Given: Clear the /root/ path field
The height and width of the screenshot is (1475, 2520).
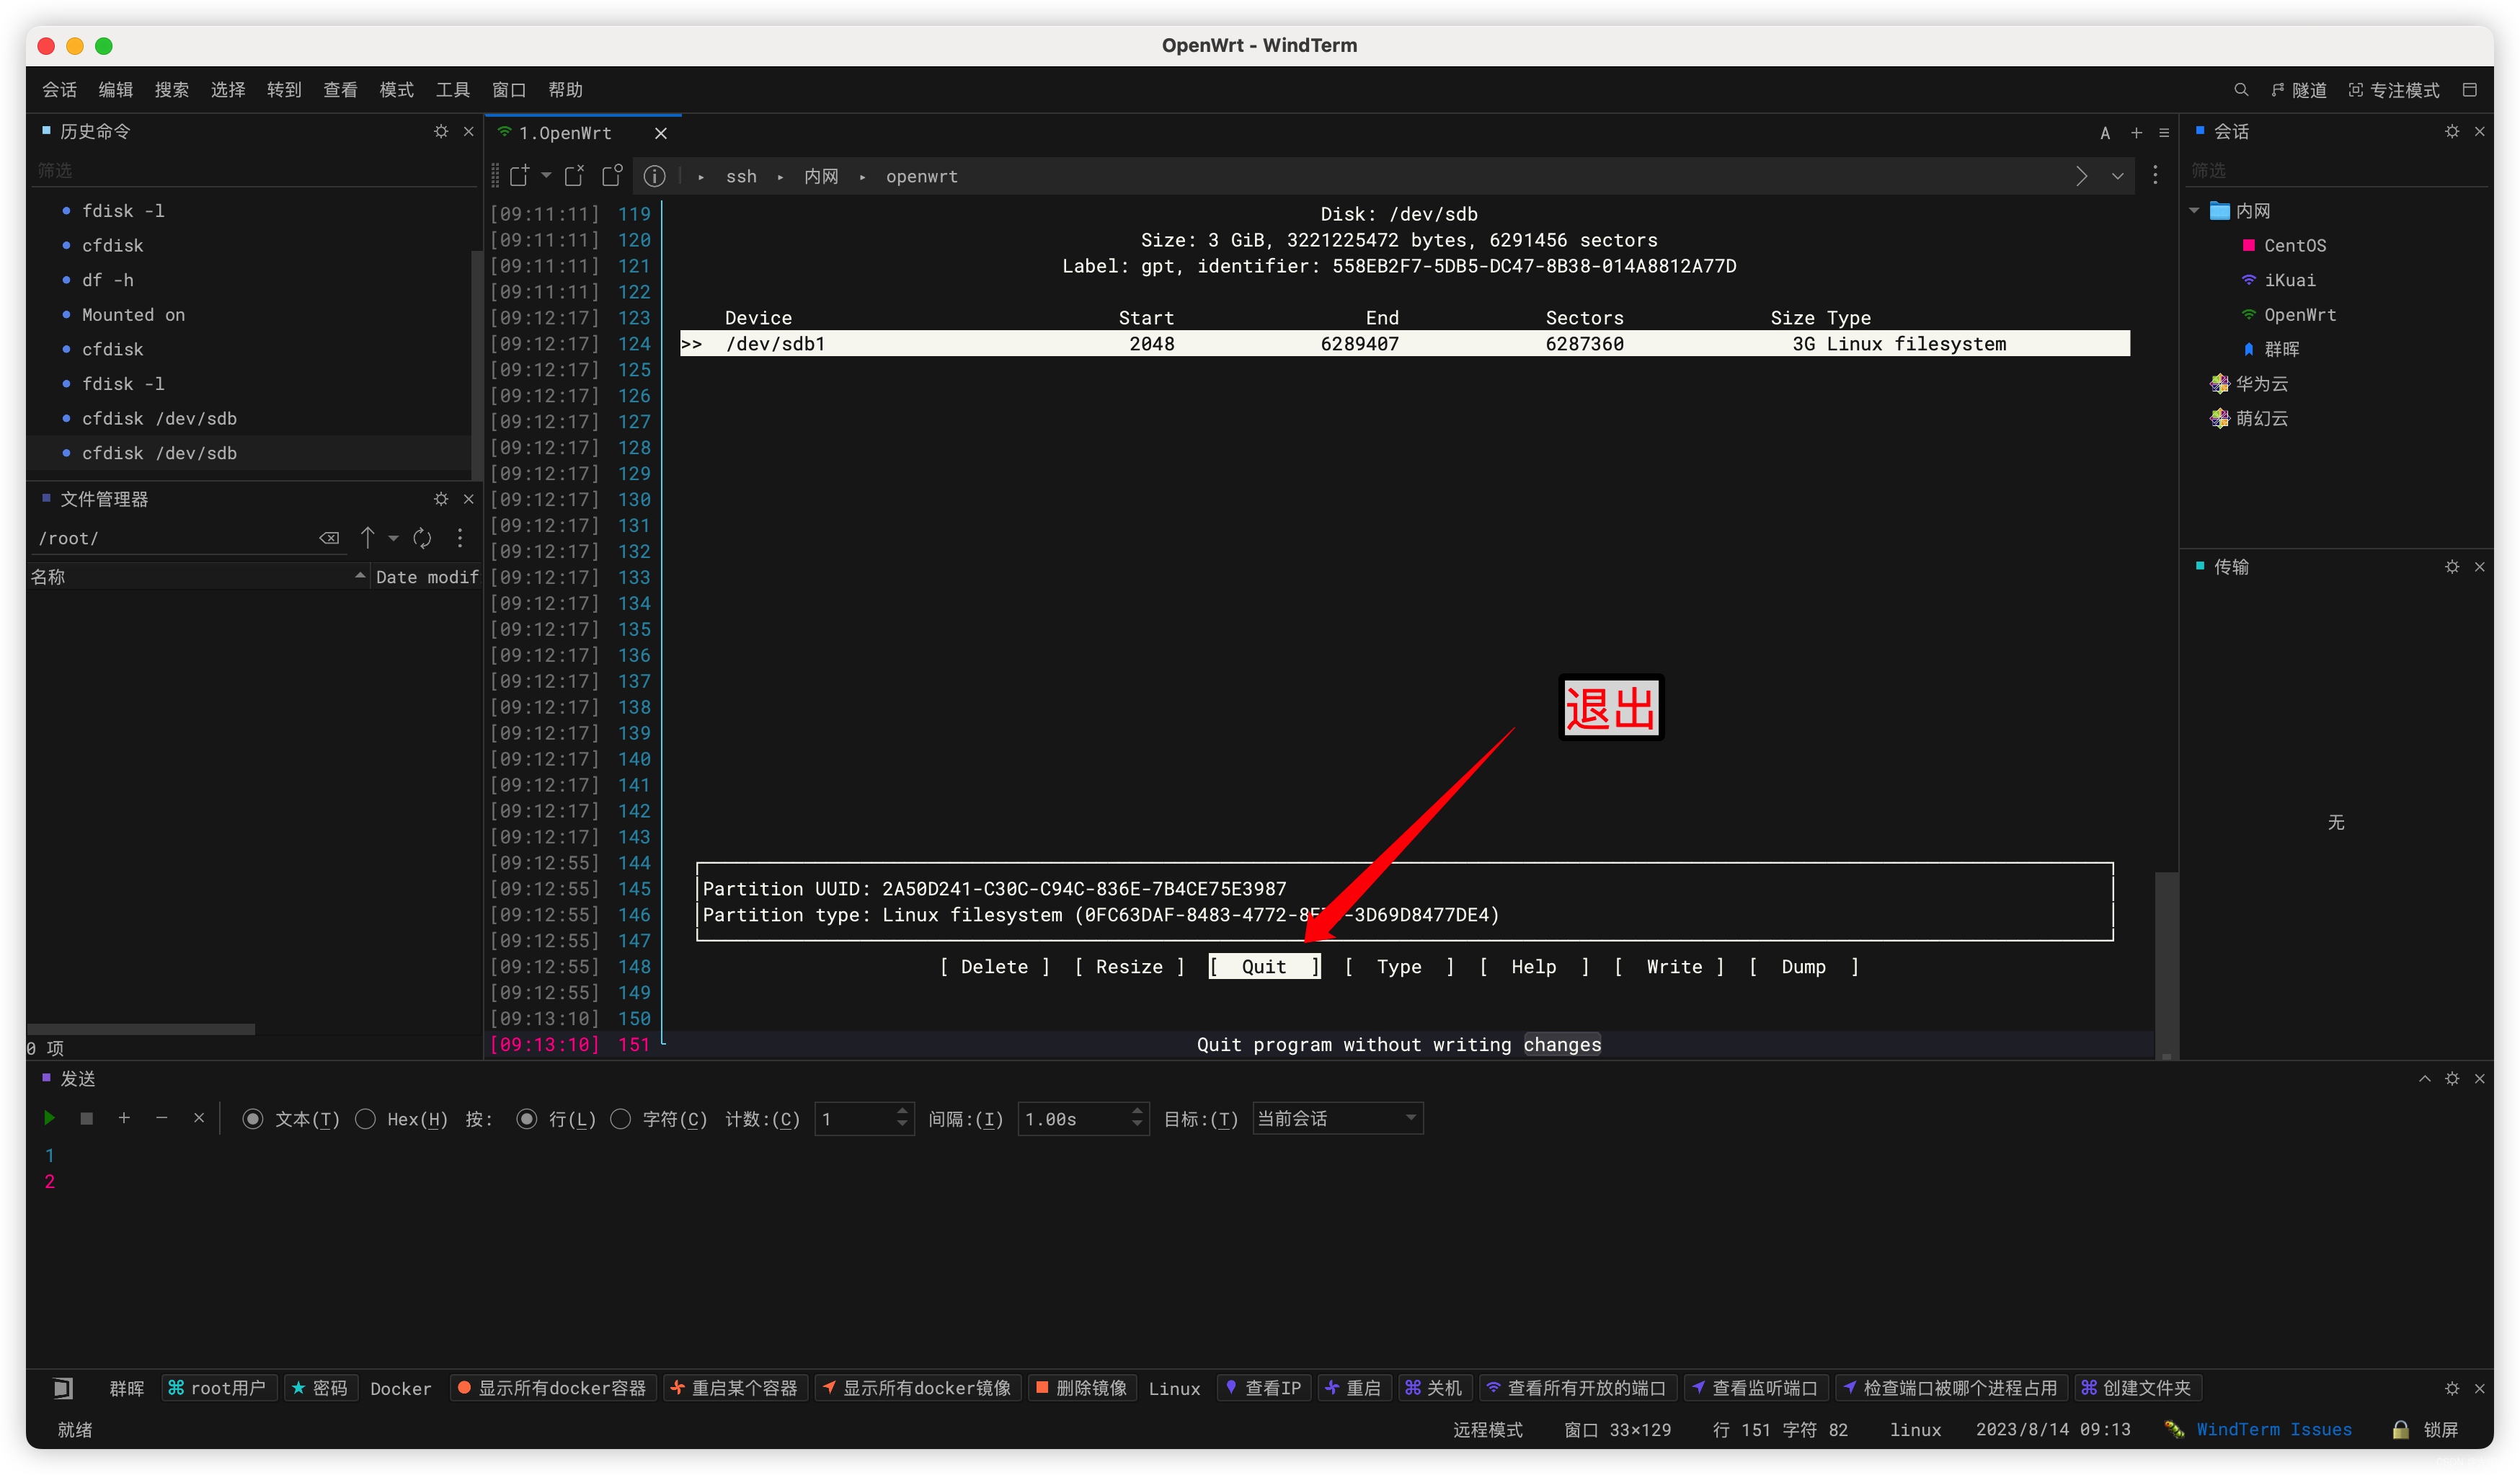Looking at the screenshot, I should [329, 538].
